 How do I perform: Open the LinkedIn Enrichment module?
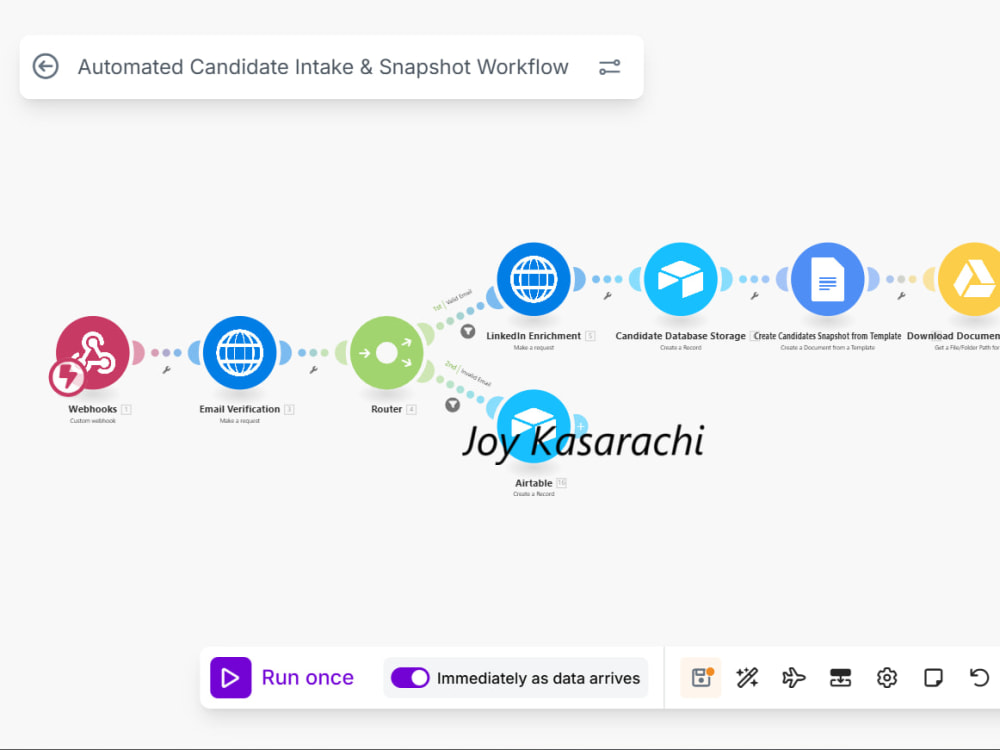pos(534,279)
